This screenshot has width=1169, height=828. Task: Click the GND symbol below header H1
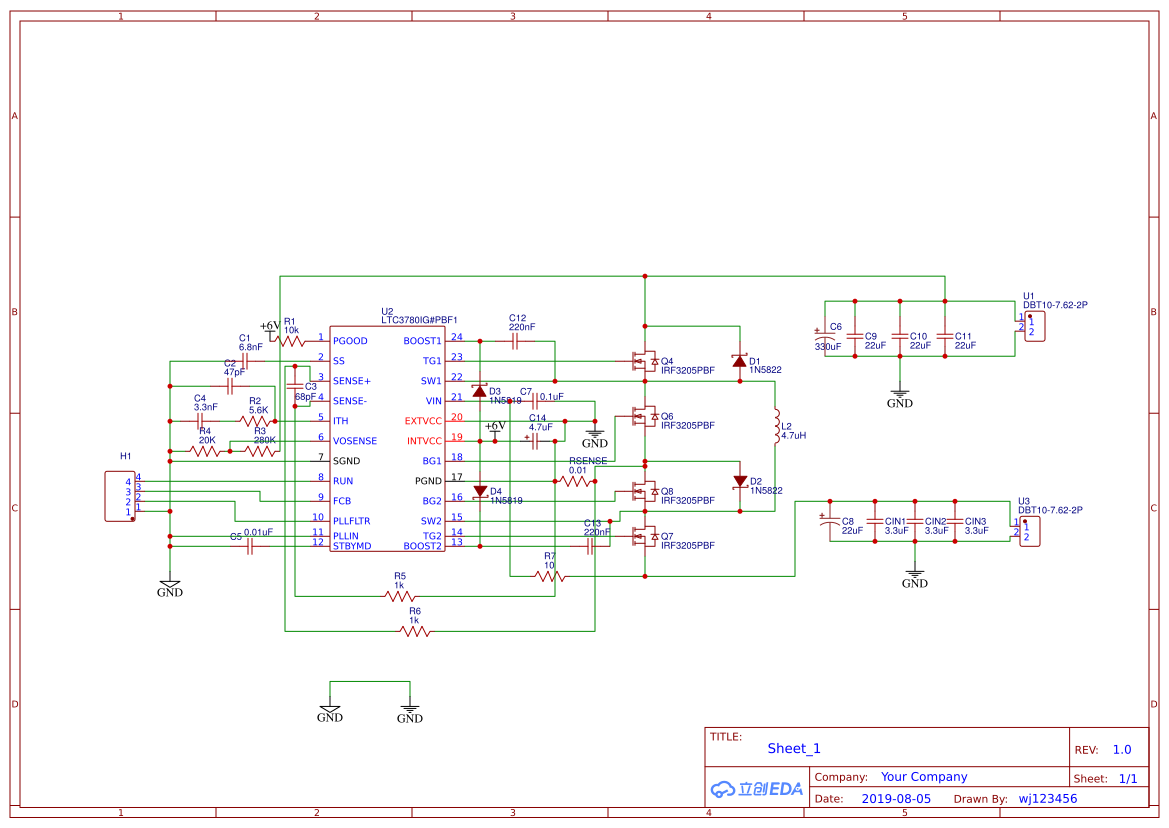point(169,589)
